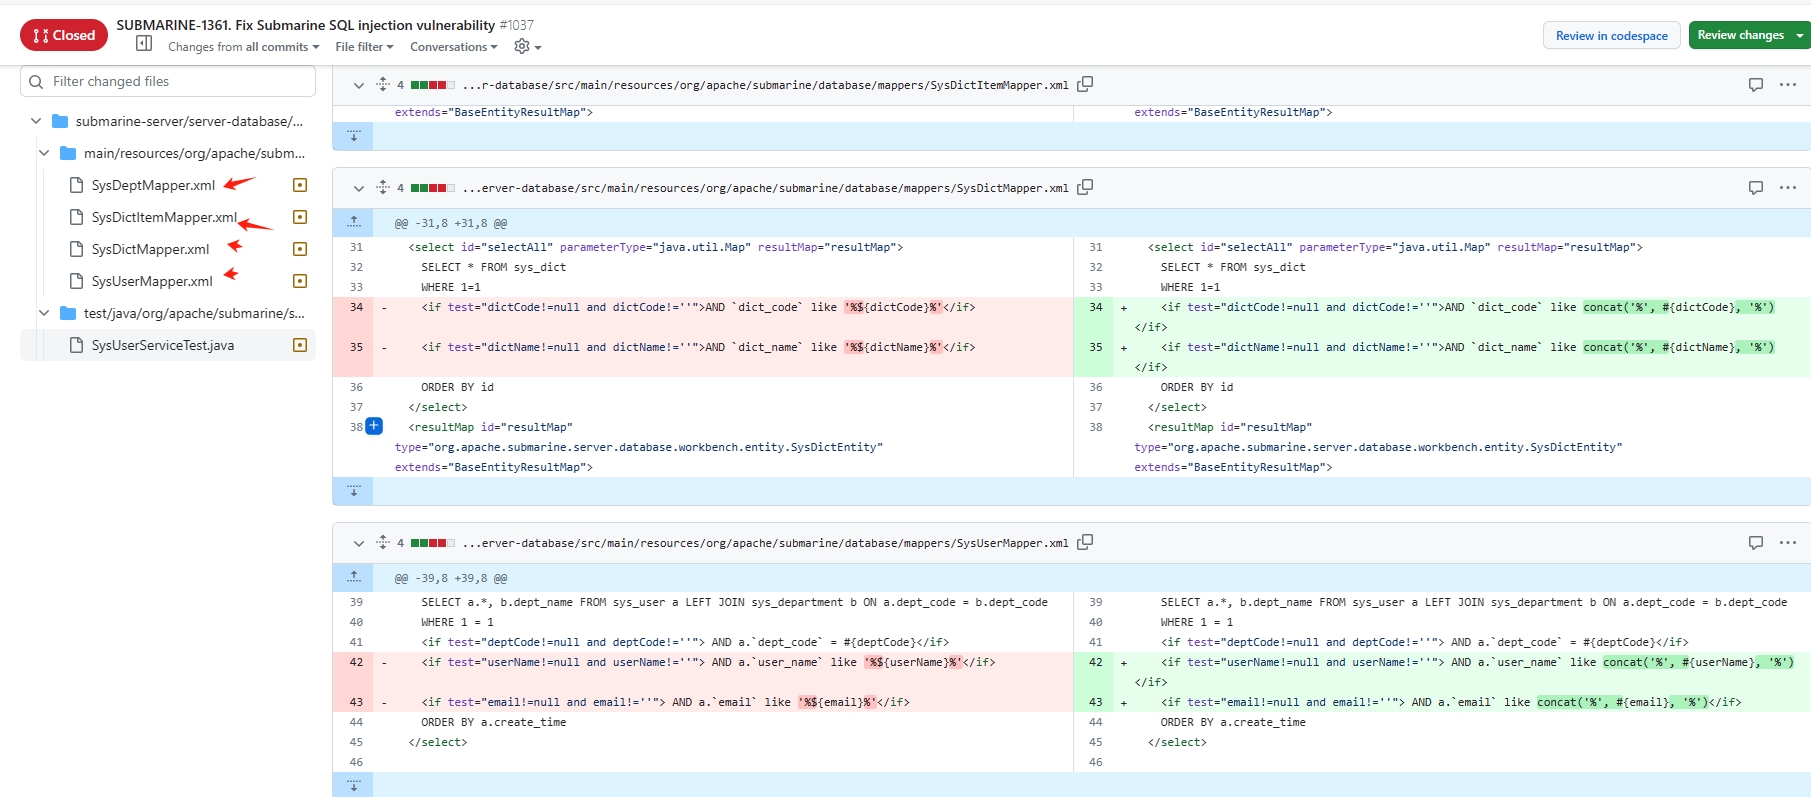Viewport: 1811px width, 797px height.
Task: Focus the Filter changed files field
Action: [178, 82]
